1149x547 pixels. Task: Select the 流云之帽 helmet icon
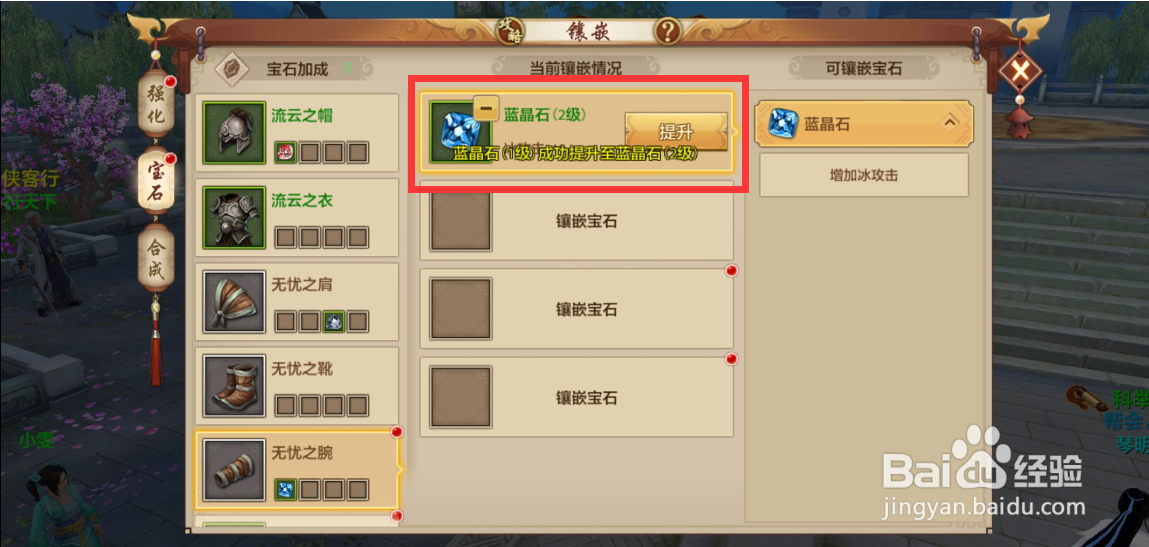point(234,133)
